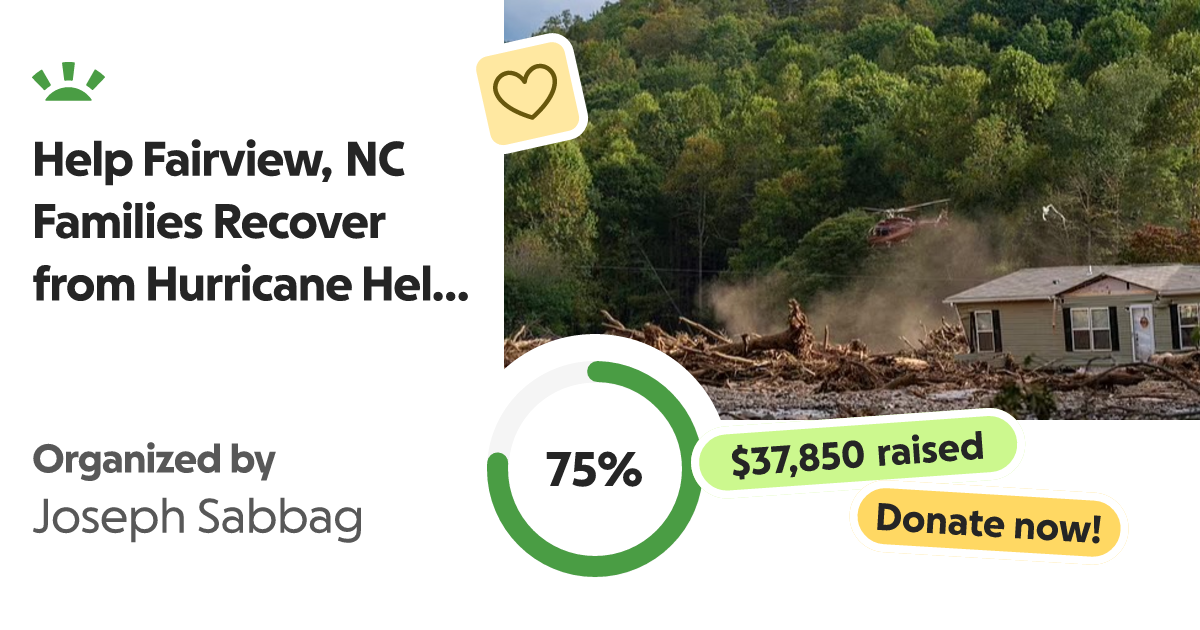Click the Donate now! button
Screen dimensions: 1200x630
point(987,523)
